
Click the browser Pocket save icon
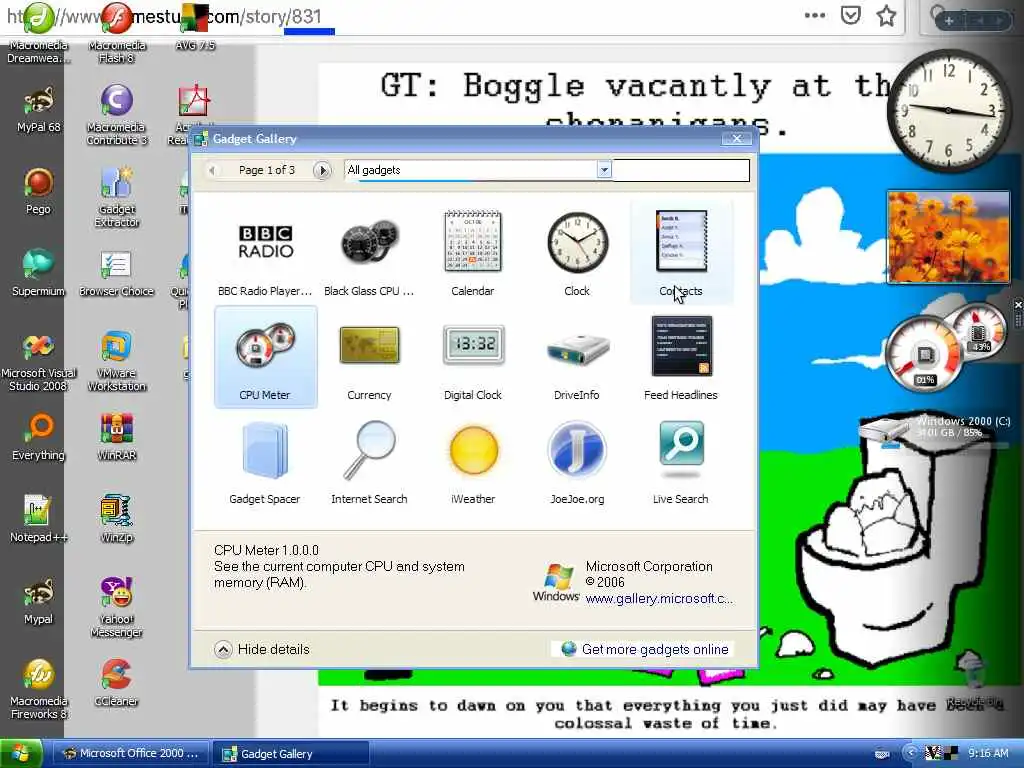coord(850,16)
